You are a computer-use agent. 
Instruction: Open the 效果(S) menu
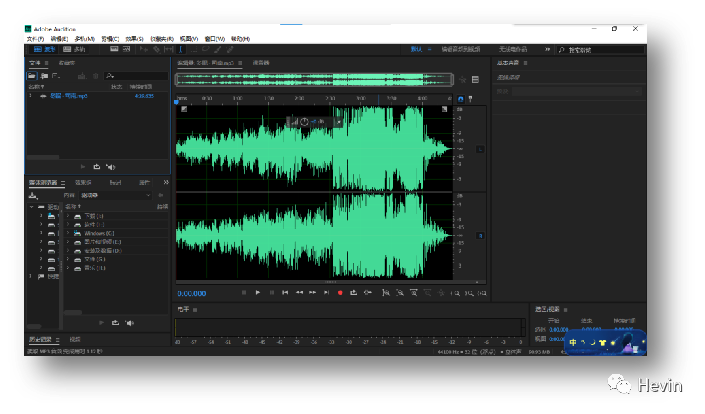pyautogui.click(x=134, y=39)
